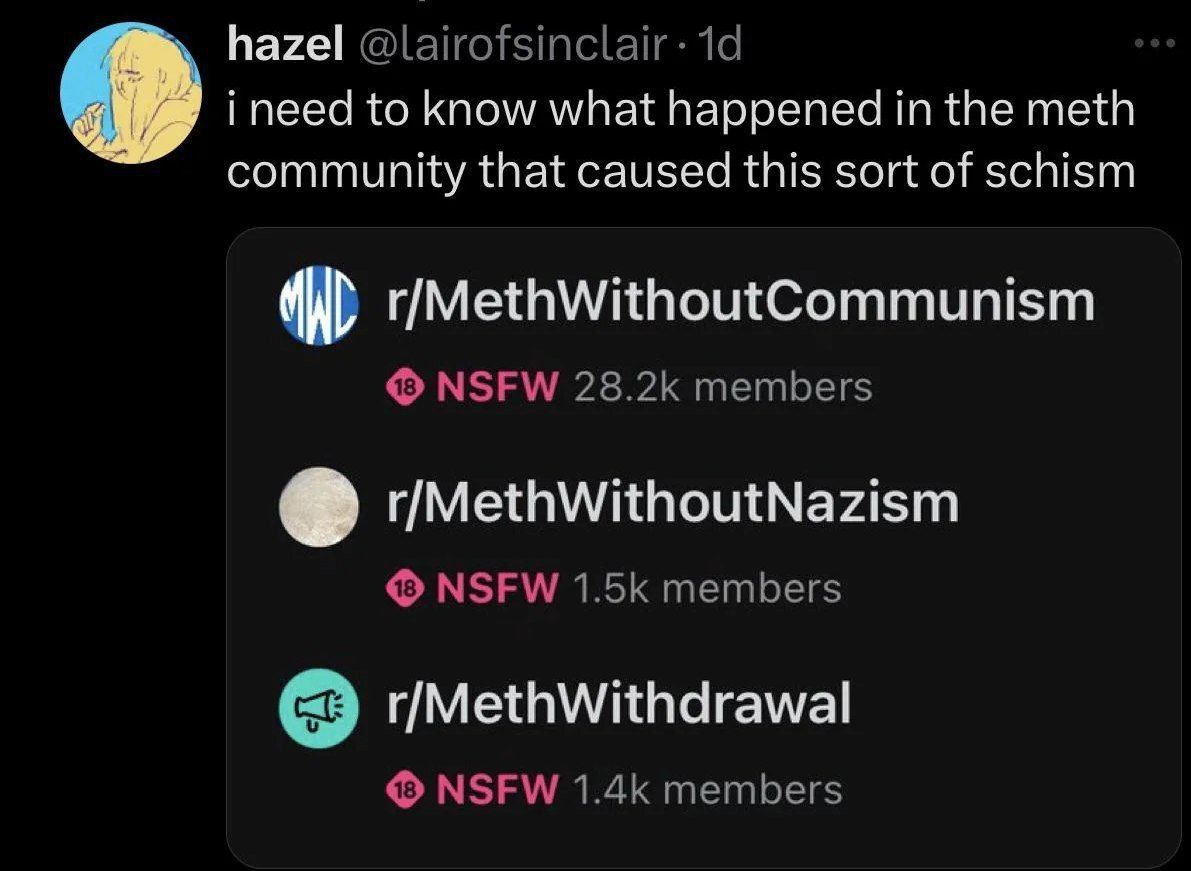Click the 1d tweet timestamp

coord(718,44)
